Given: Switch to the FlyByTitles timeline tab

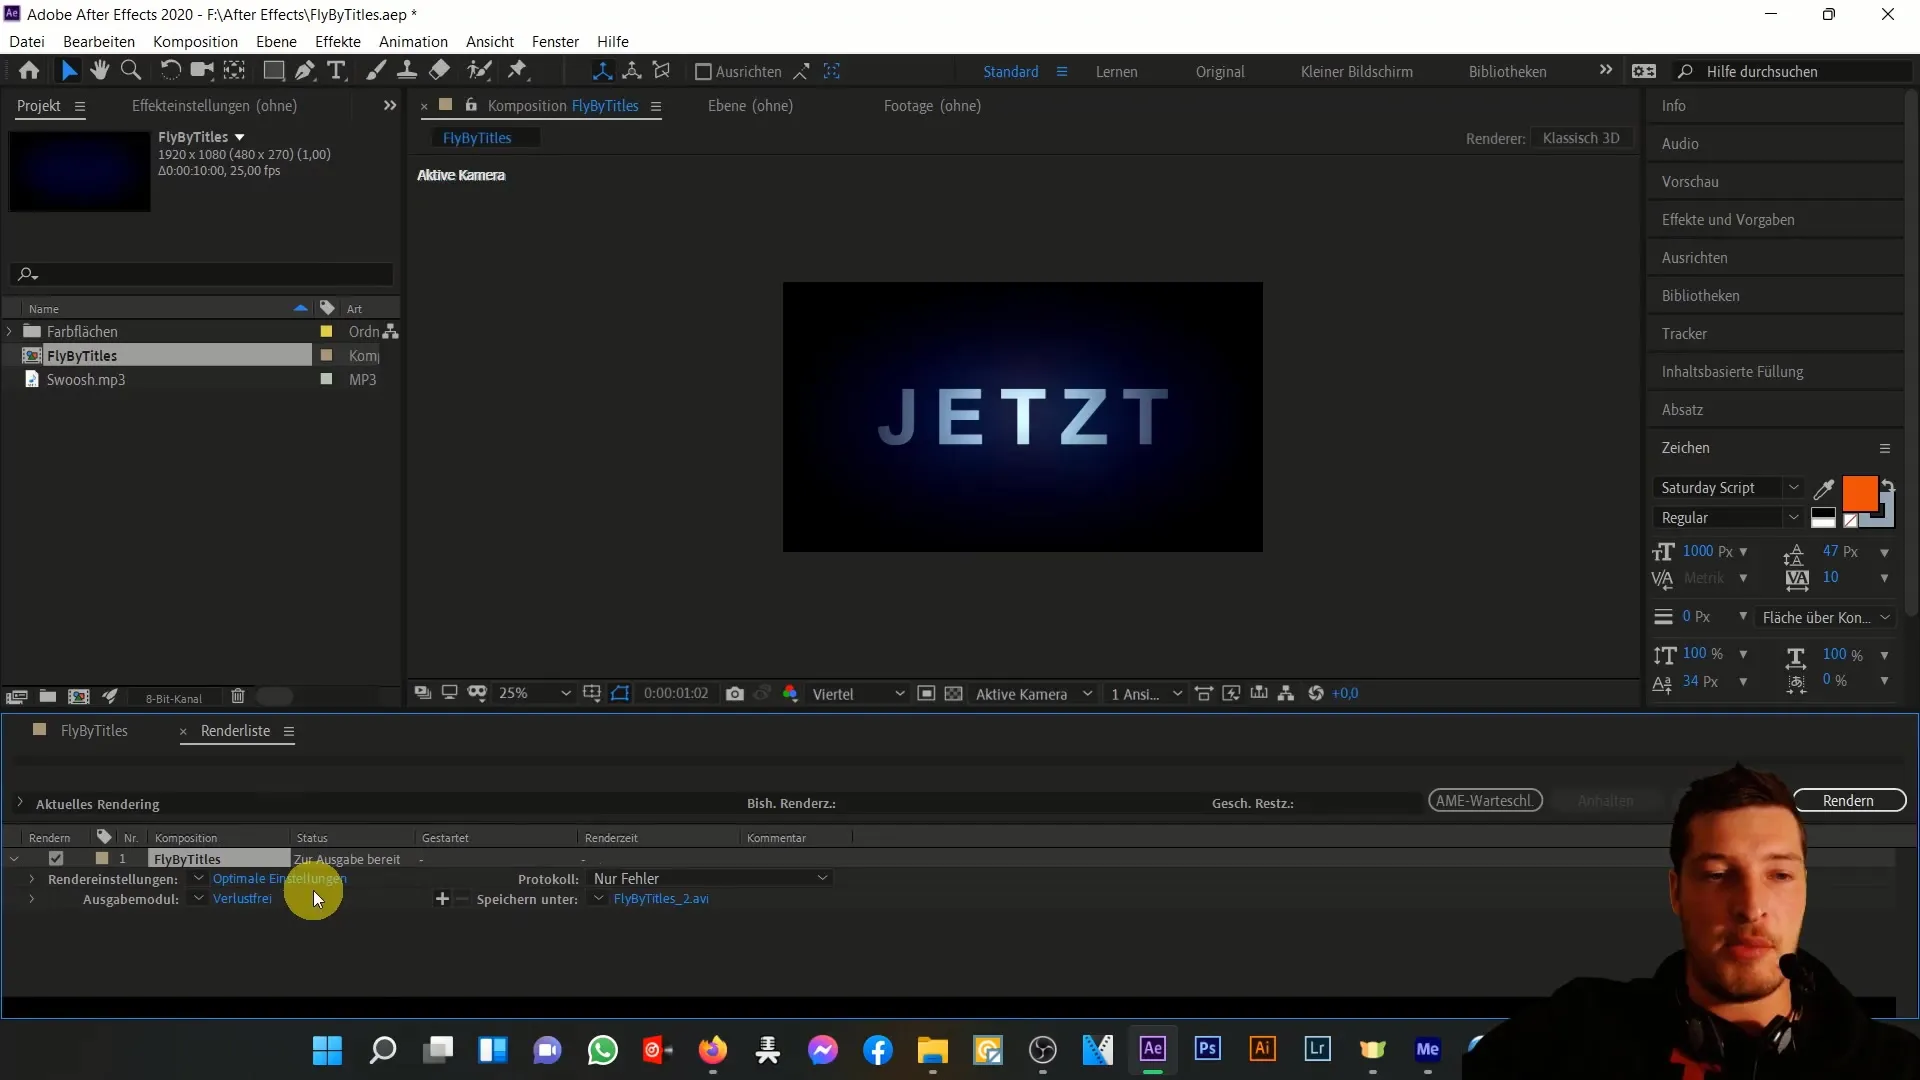Looking at the screenshot, I should click(x=94, y=731).
